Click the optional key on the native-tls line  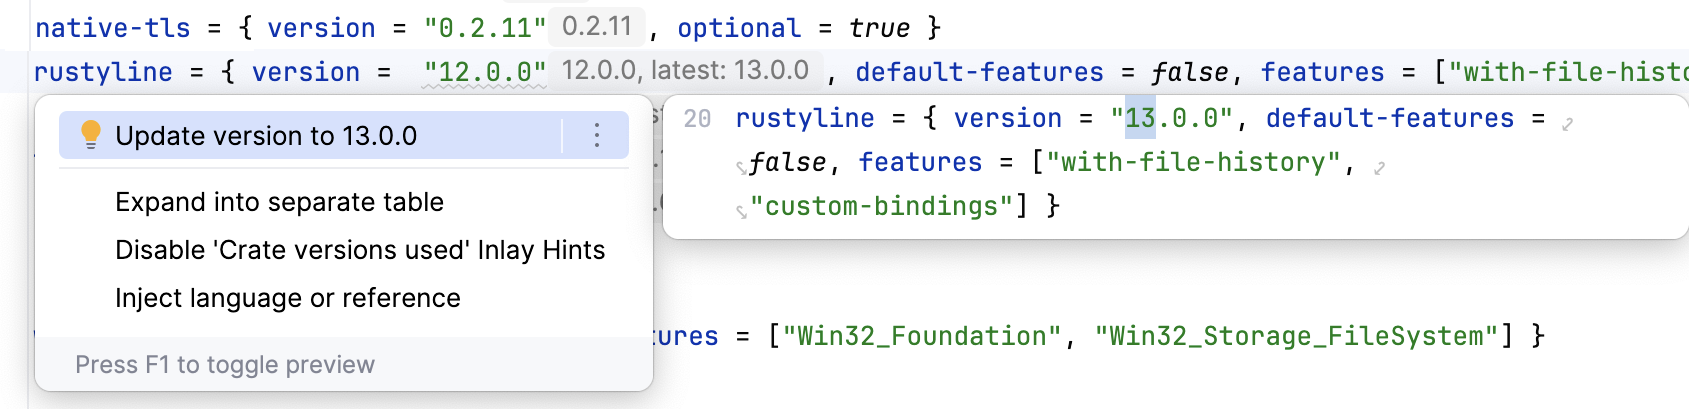739,28
